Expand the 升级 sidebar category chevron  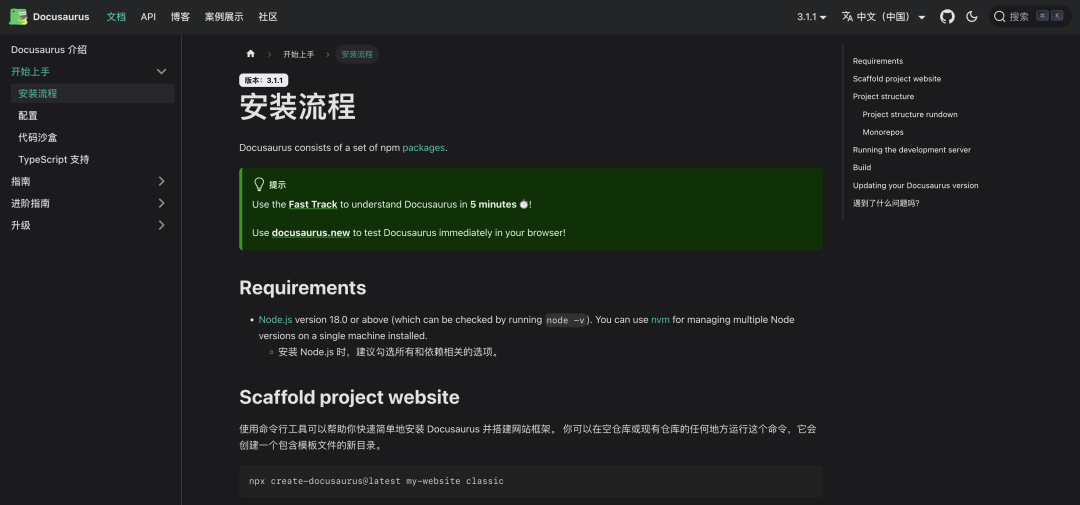(161, 225)
